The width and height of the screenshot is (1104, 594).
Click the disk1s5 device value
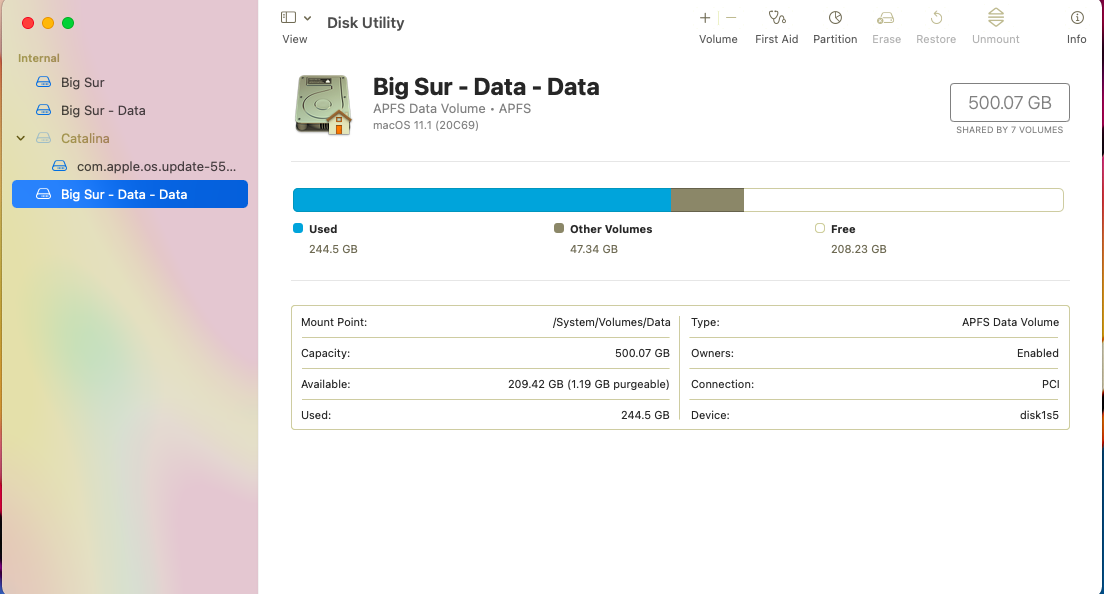point(1039,415)
